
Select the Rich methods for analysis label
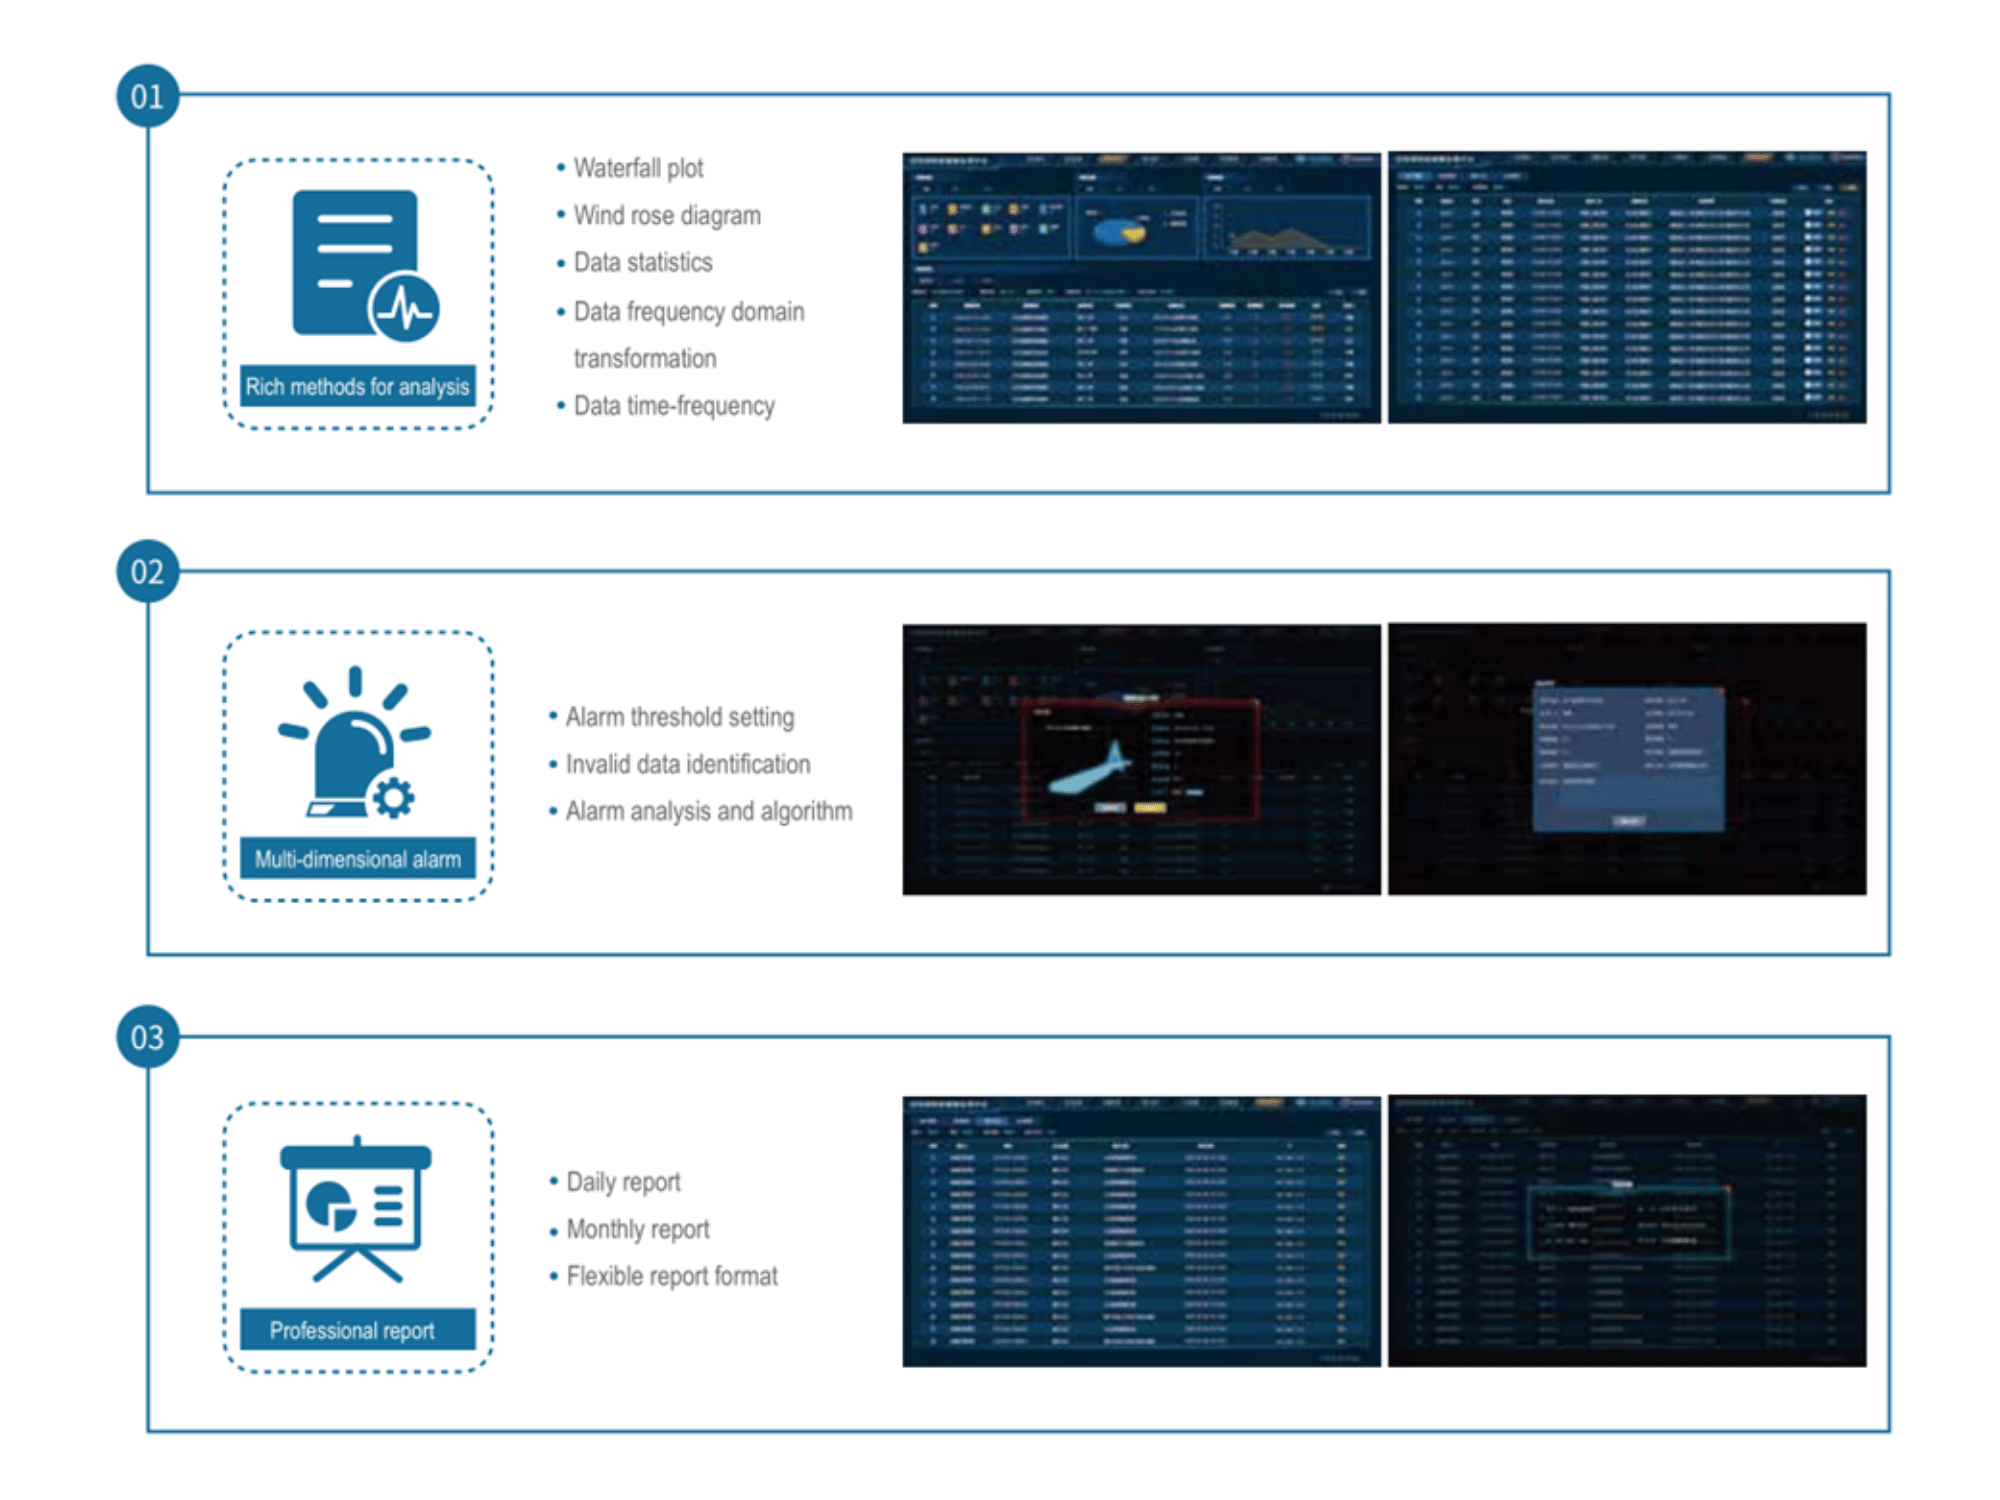pyautogui.click(x=358, y=386)
